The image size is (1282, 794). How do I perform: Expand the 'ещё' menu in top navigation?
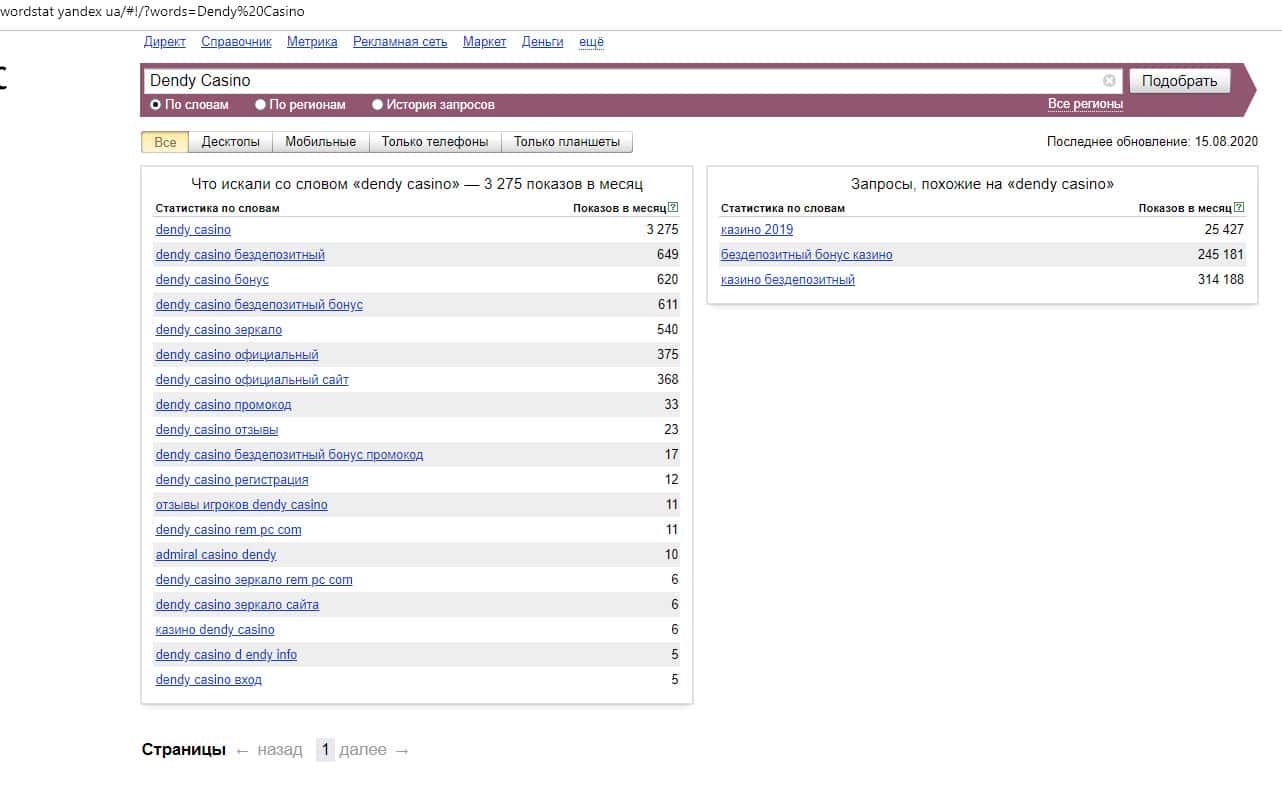coord(591,42)
